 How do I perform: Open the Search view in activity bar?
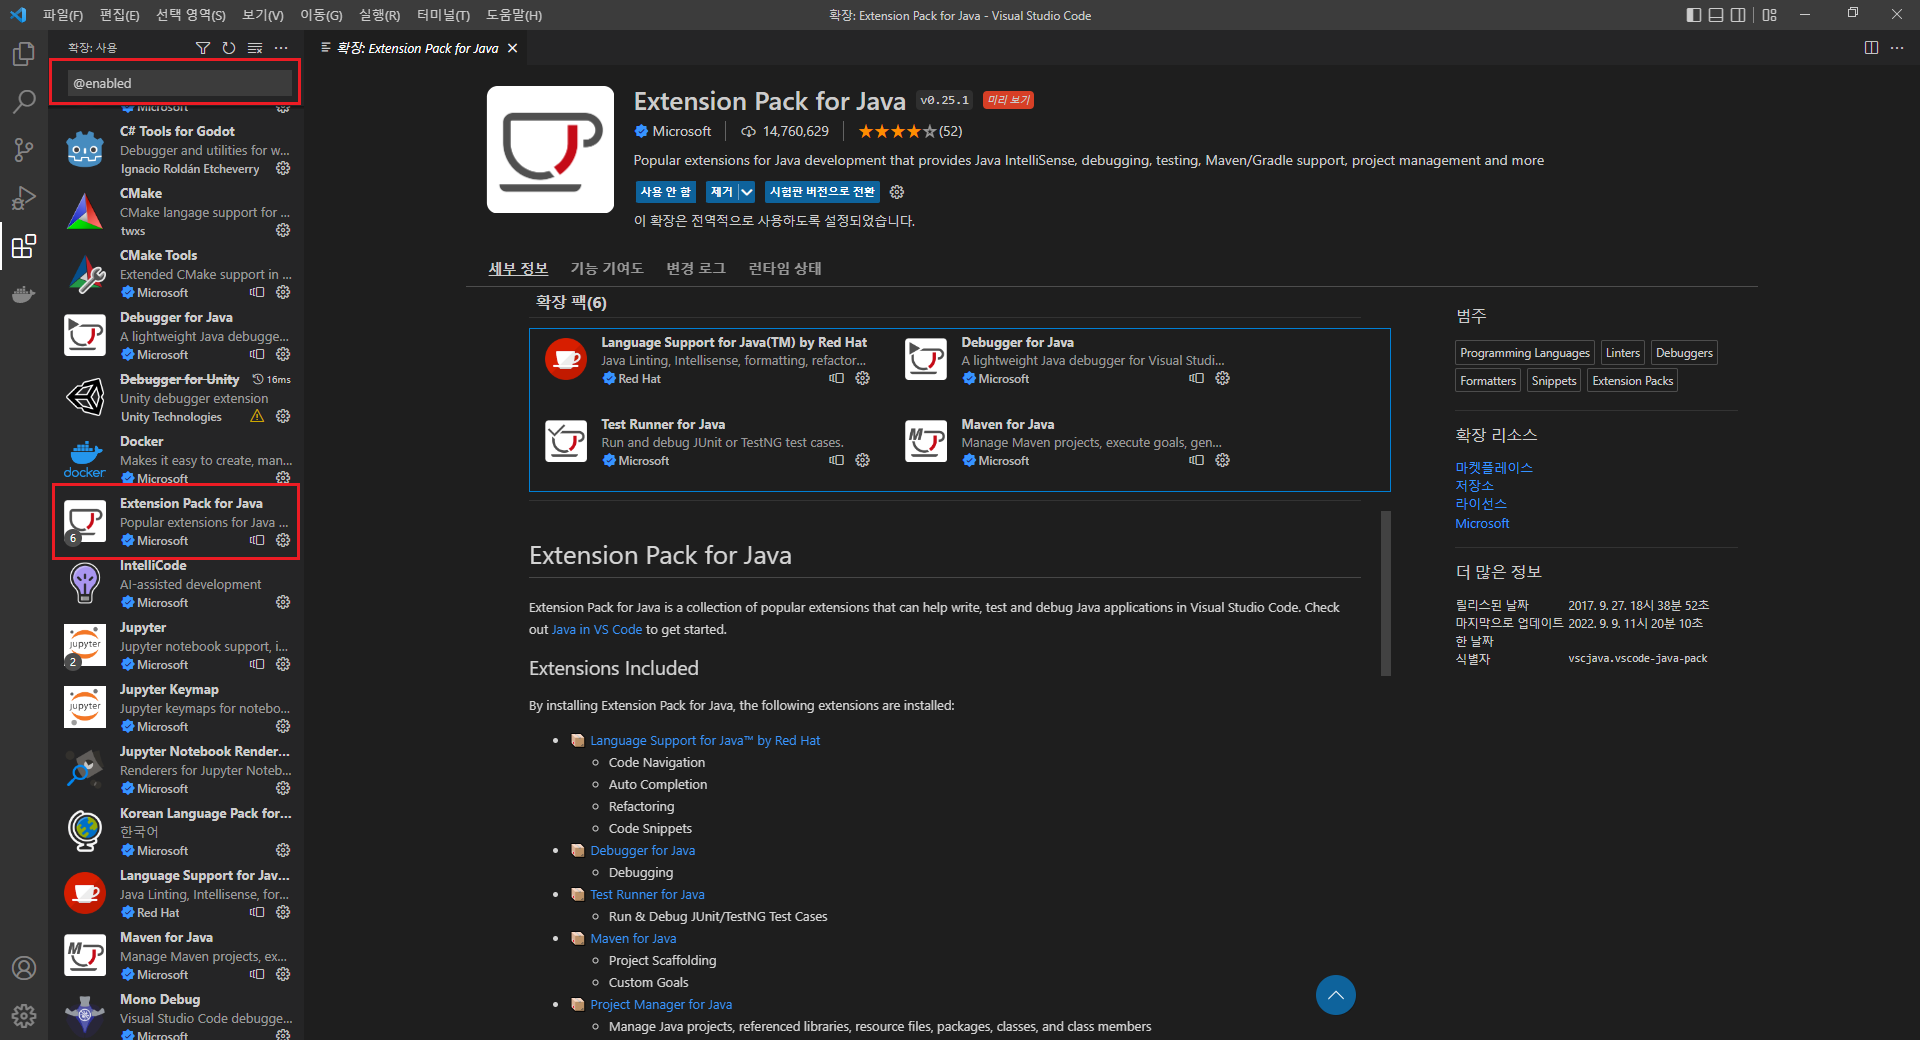[24, 102]
